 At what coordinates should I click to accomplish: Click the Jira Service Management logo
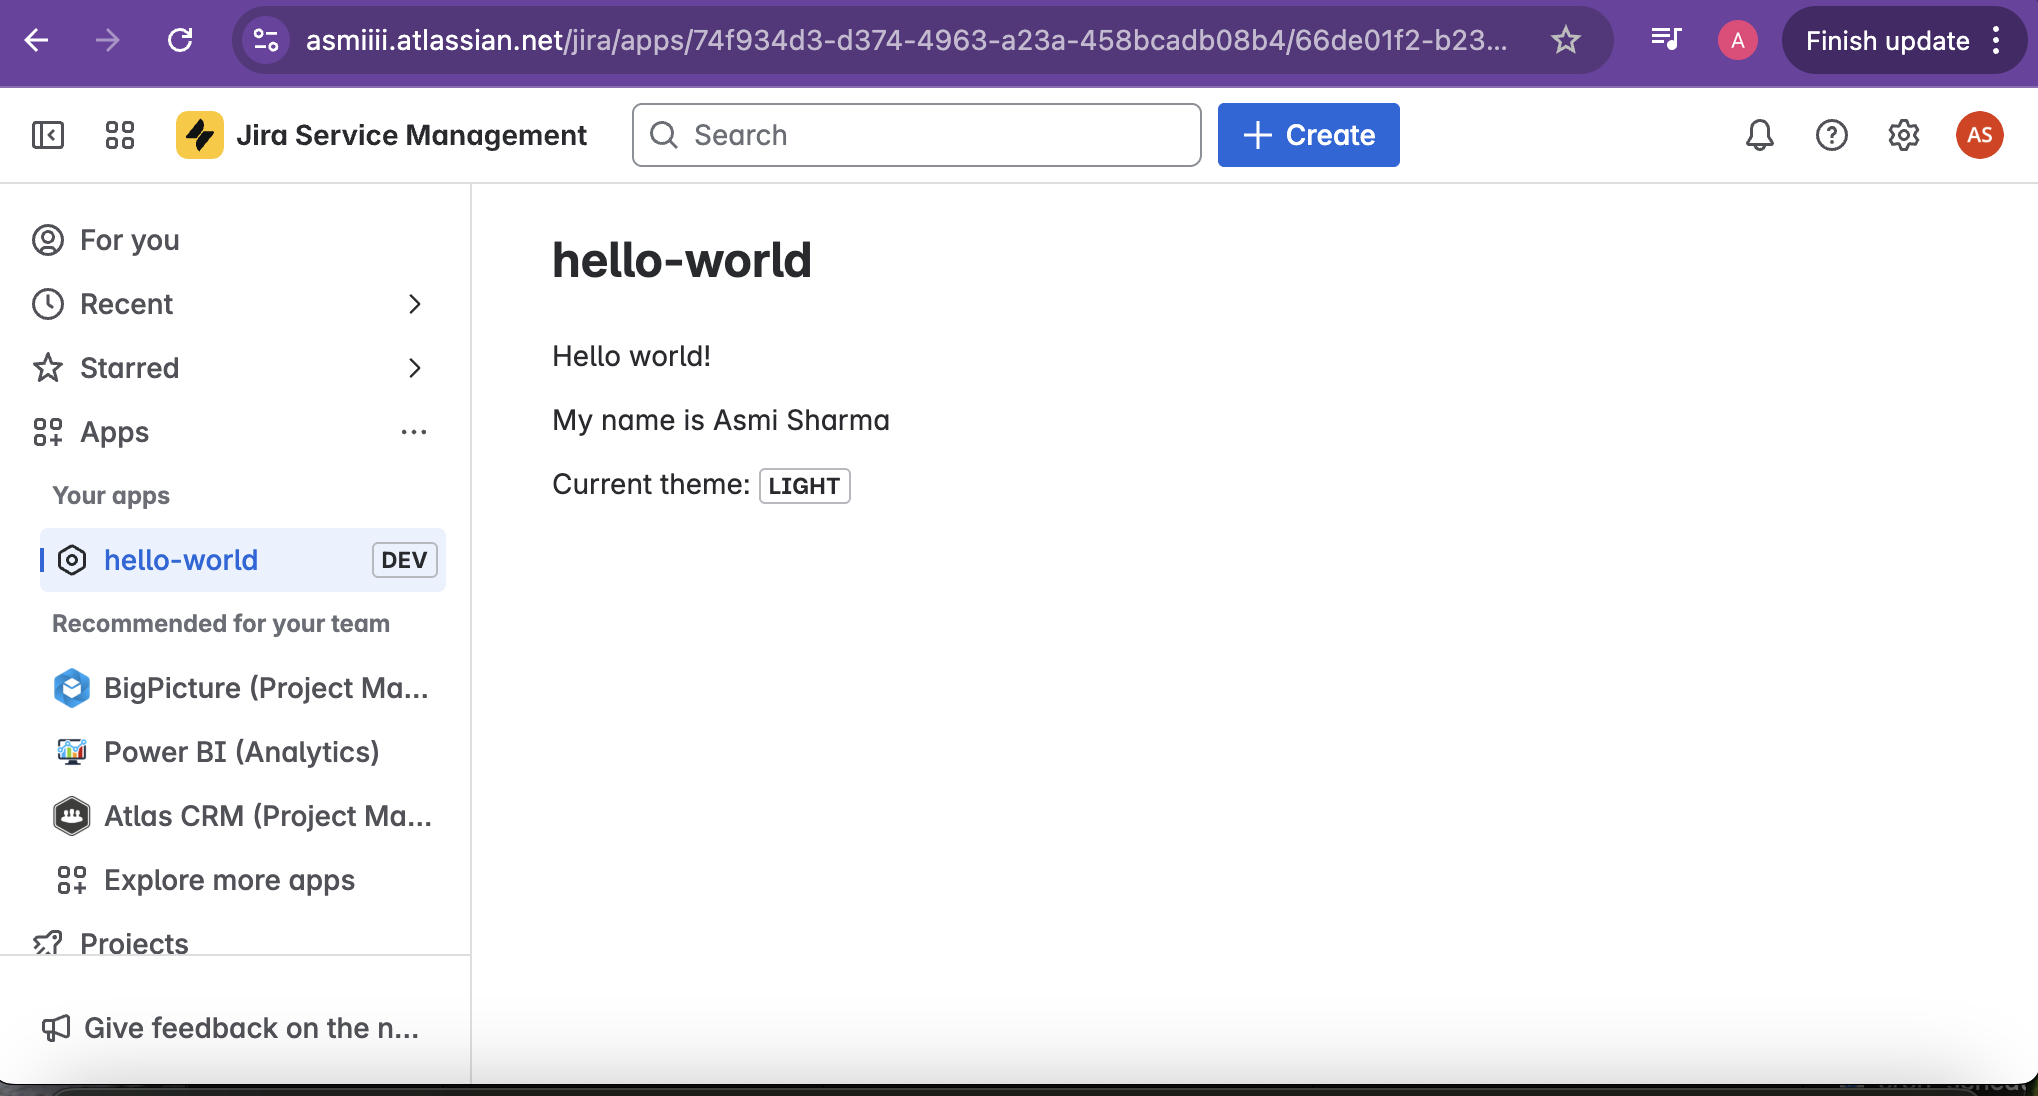tap(200, 135)
